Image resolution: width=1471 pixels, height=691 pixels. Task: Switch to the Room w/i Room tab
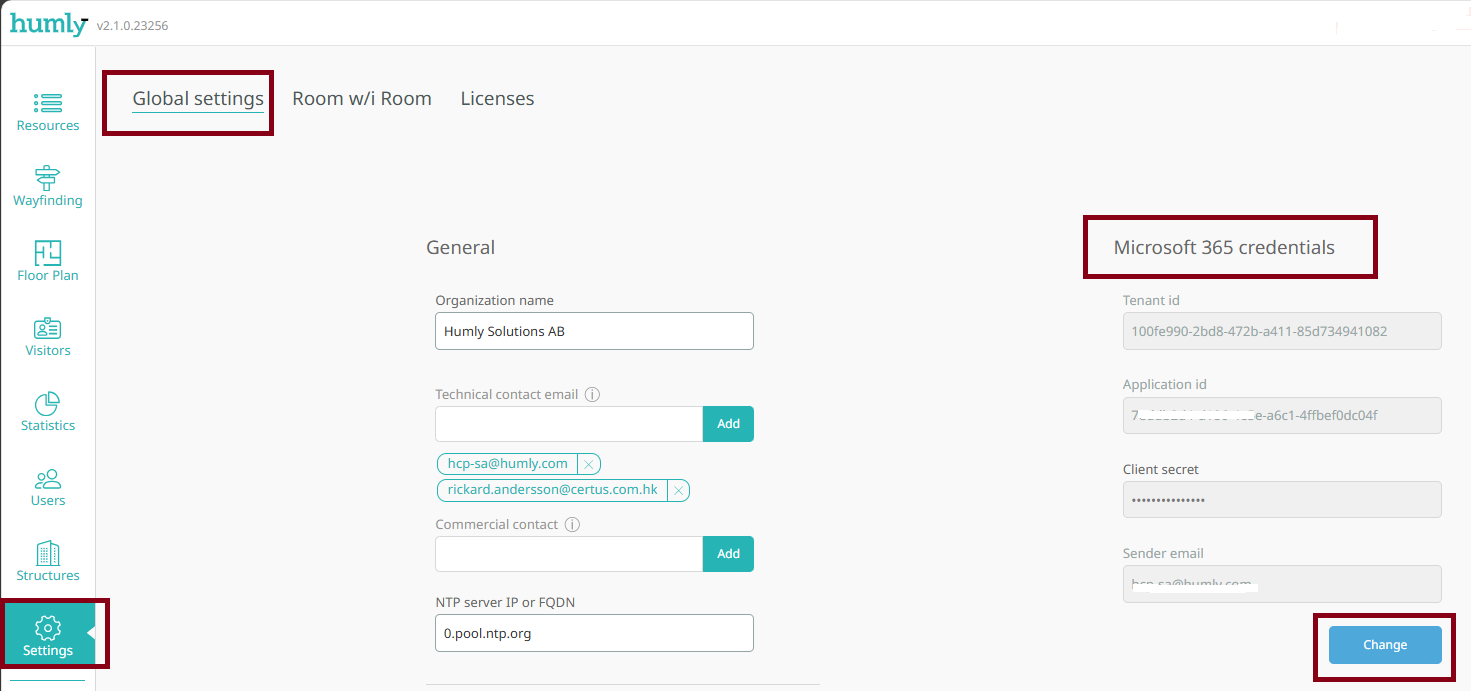pos(362,99)
